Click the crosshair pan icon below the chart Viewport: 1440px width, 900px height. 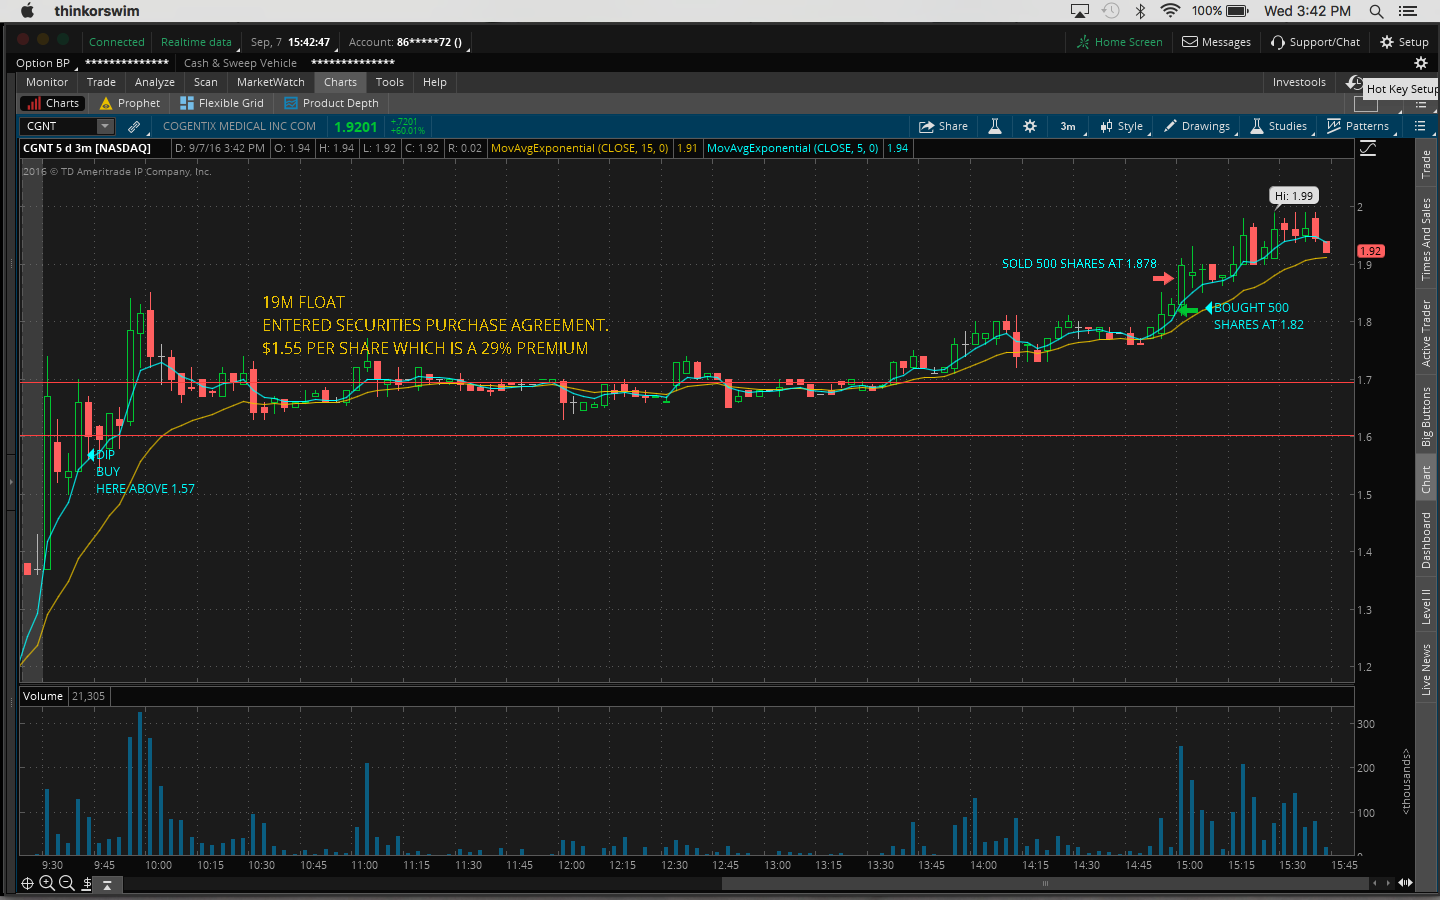point(28,883)
